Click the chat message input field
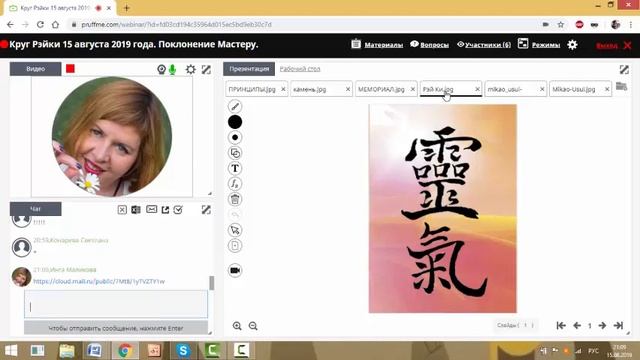This screenshot has width=640, height=360. pyautogui.click(x=116, y=304)
